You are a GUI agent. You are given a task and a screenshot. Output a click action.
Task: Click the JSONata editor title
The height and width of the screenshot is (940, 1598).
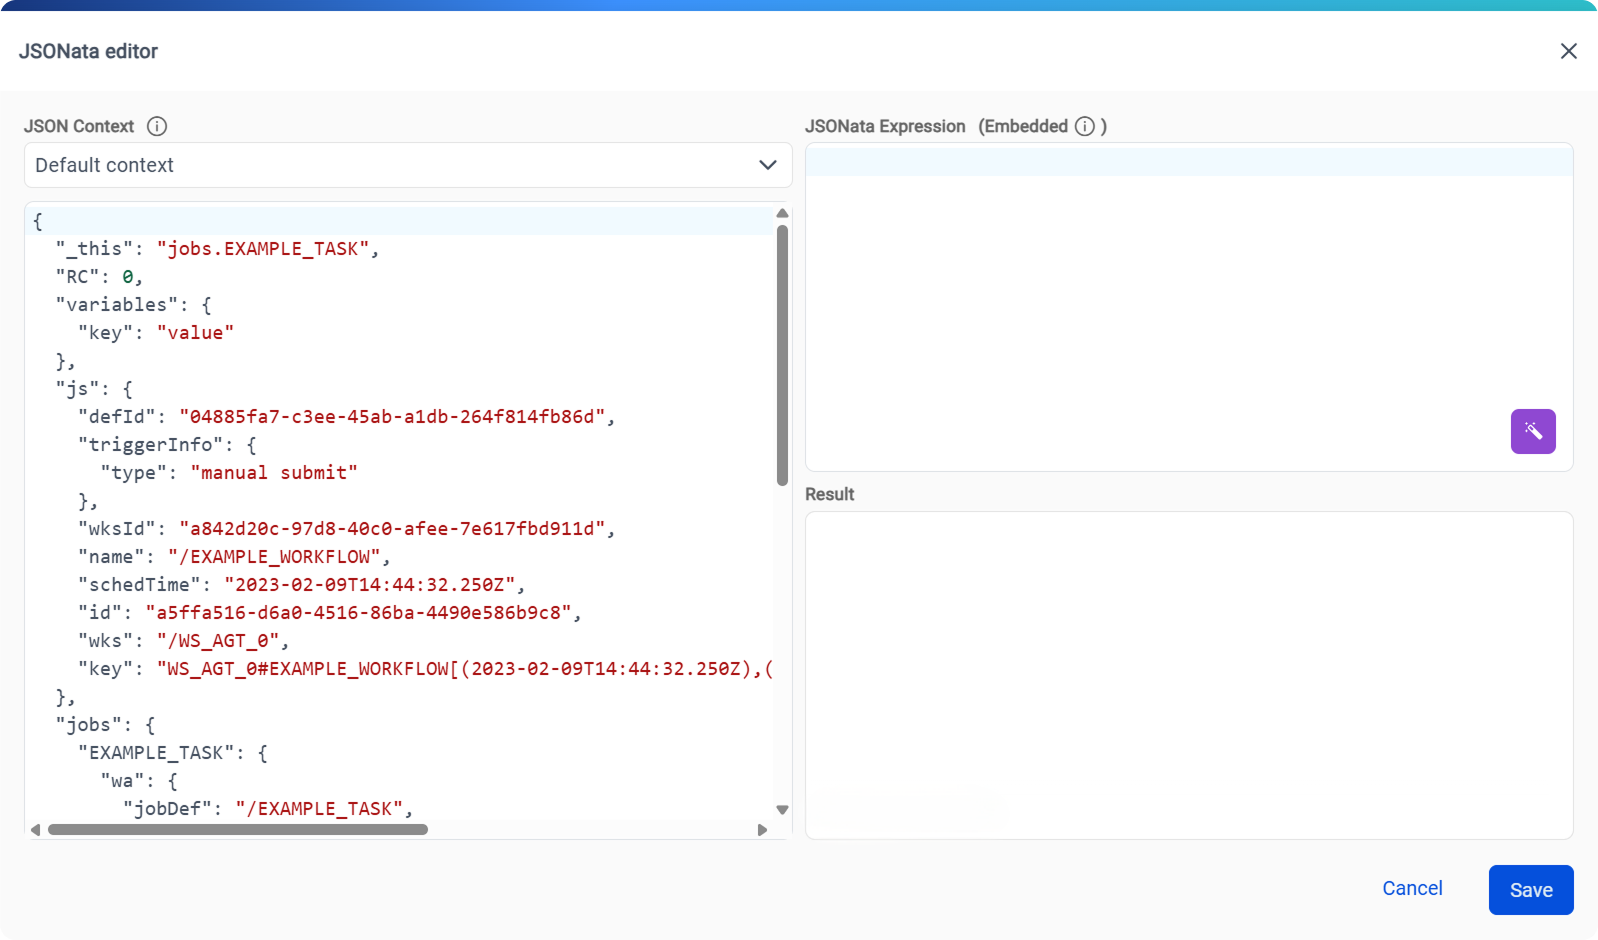pyautogui.click(x=88, y=51)
